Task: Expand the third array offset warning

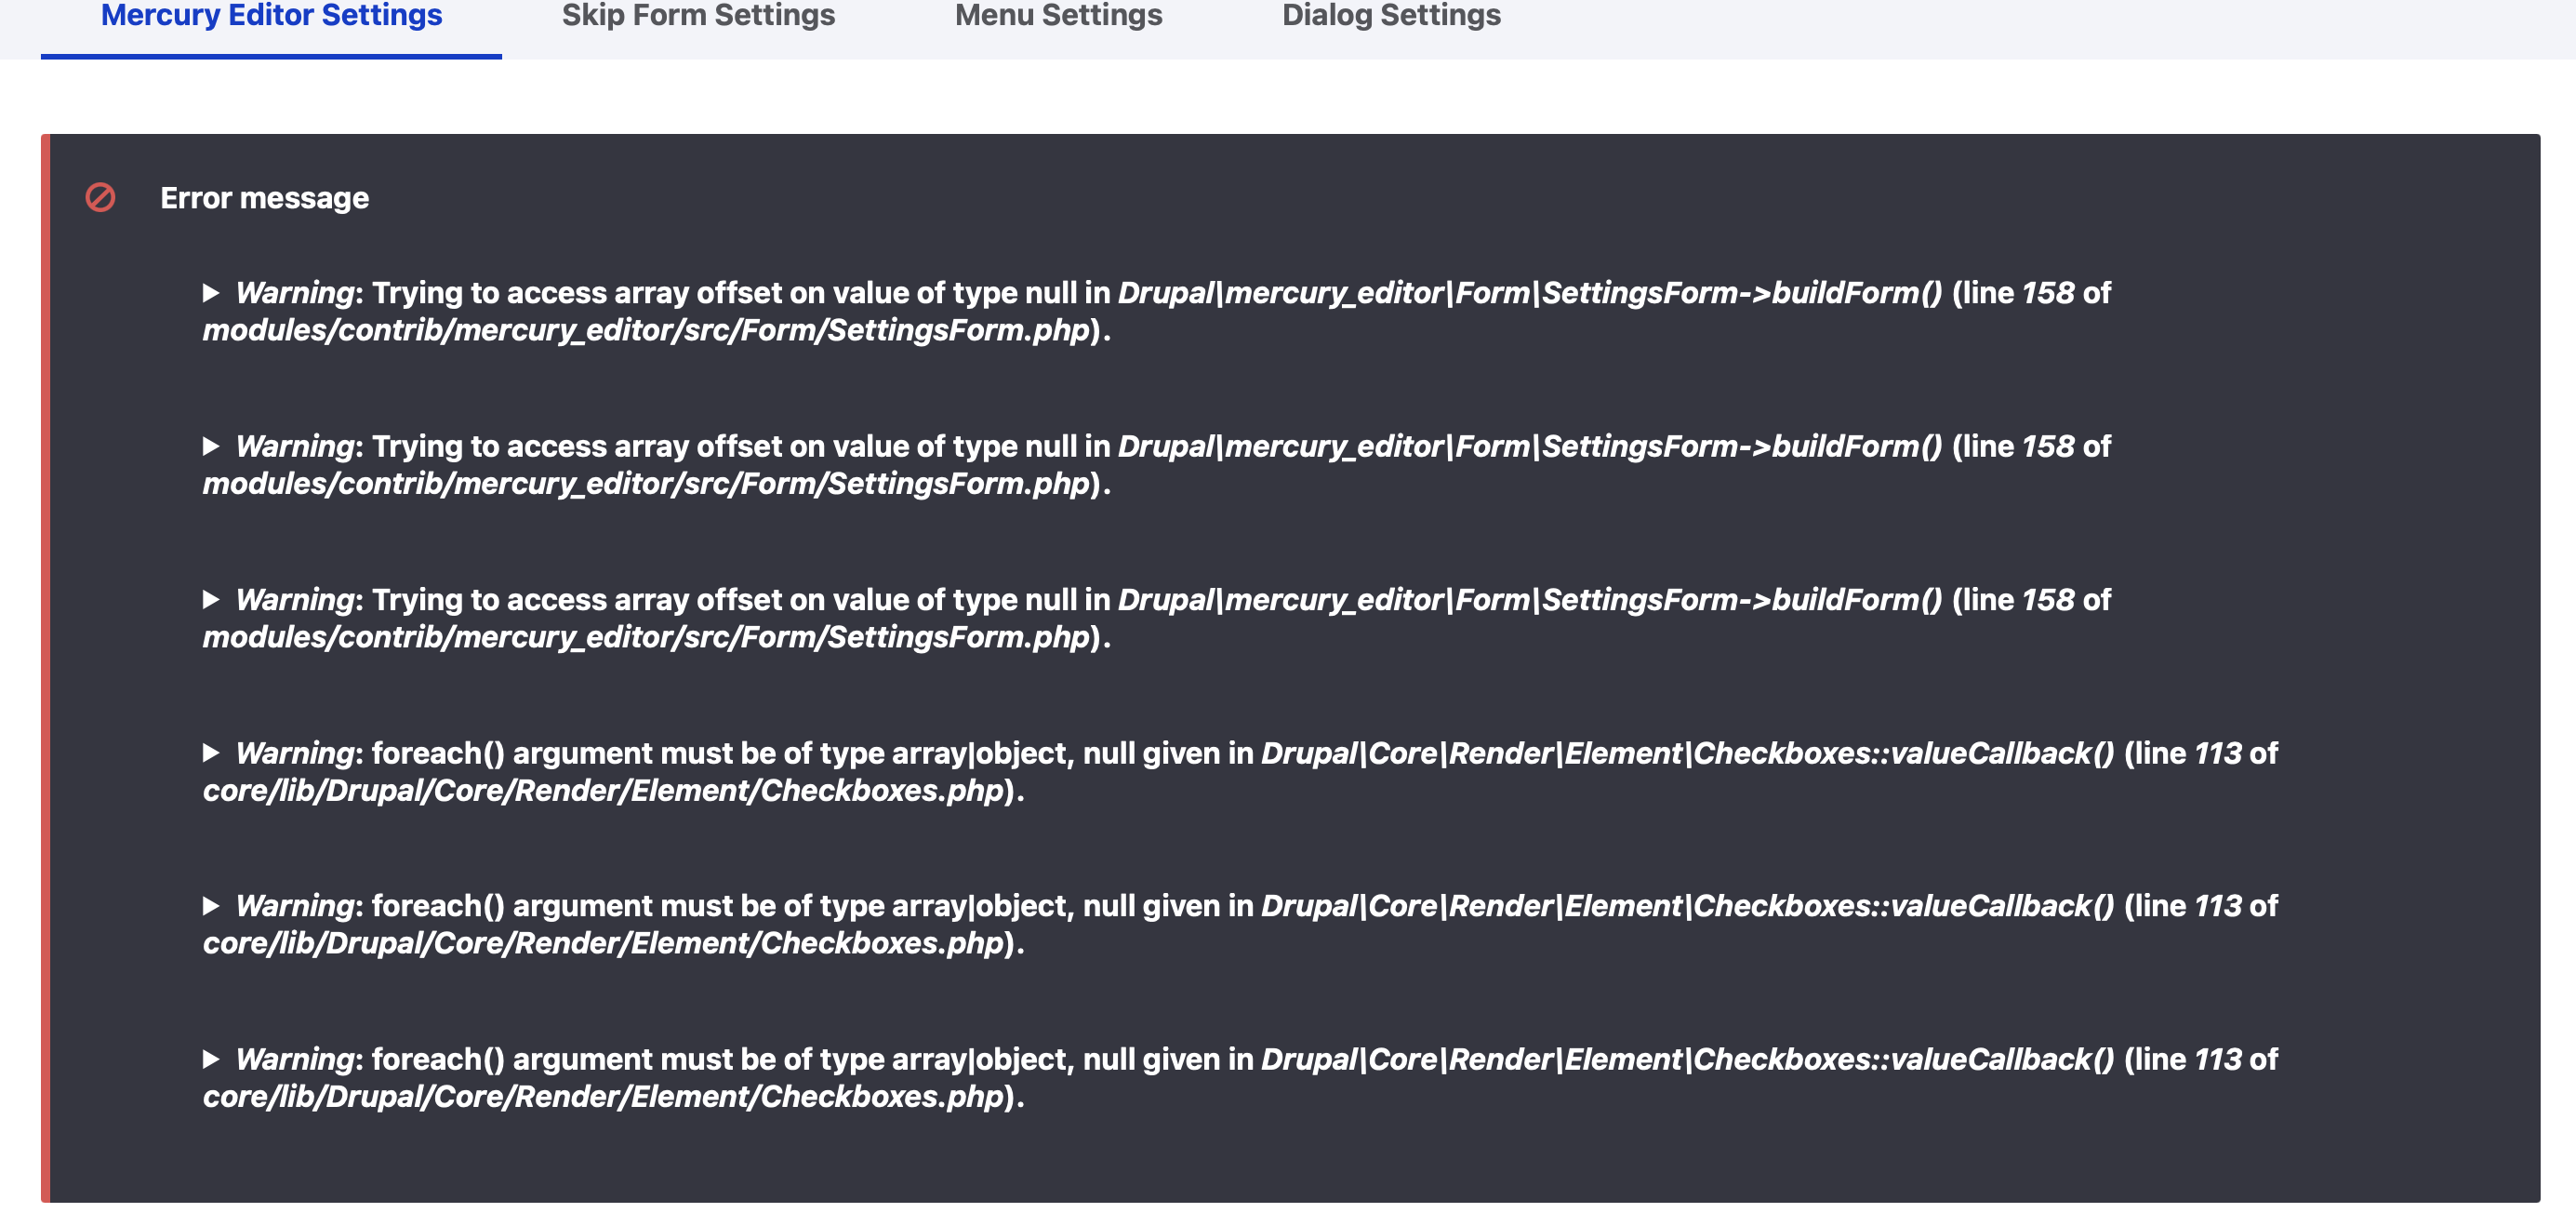Action: tap(213, 600)
